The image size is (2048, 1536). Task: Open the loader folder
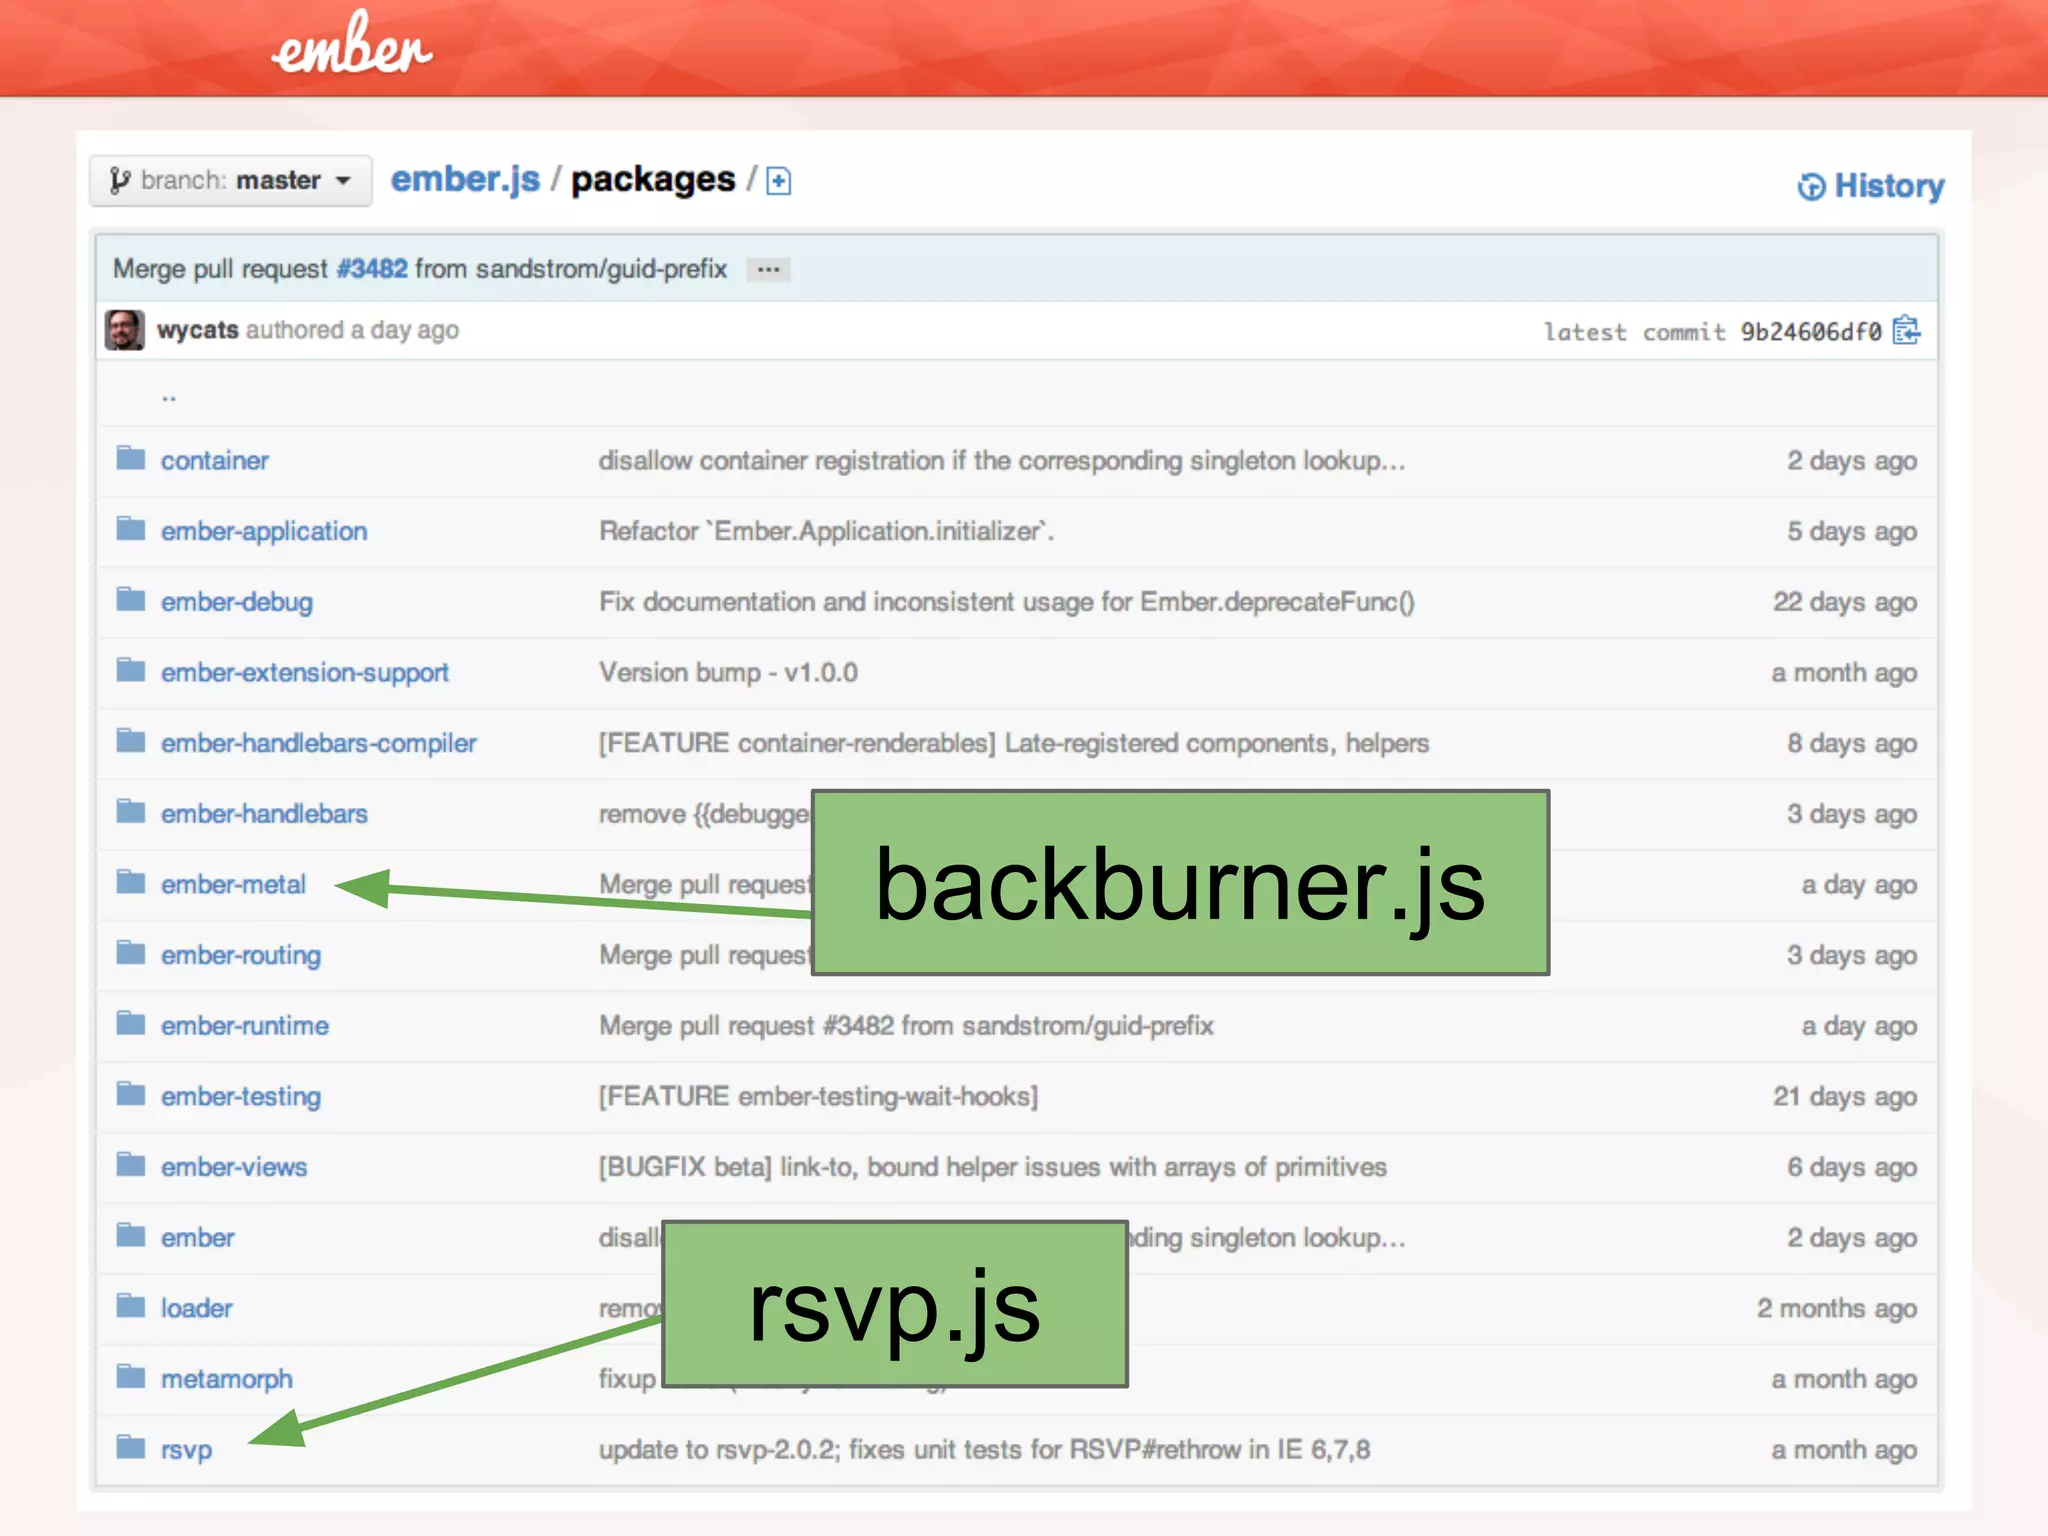point(196,1308)
